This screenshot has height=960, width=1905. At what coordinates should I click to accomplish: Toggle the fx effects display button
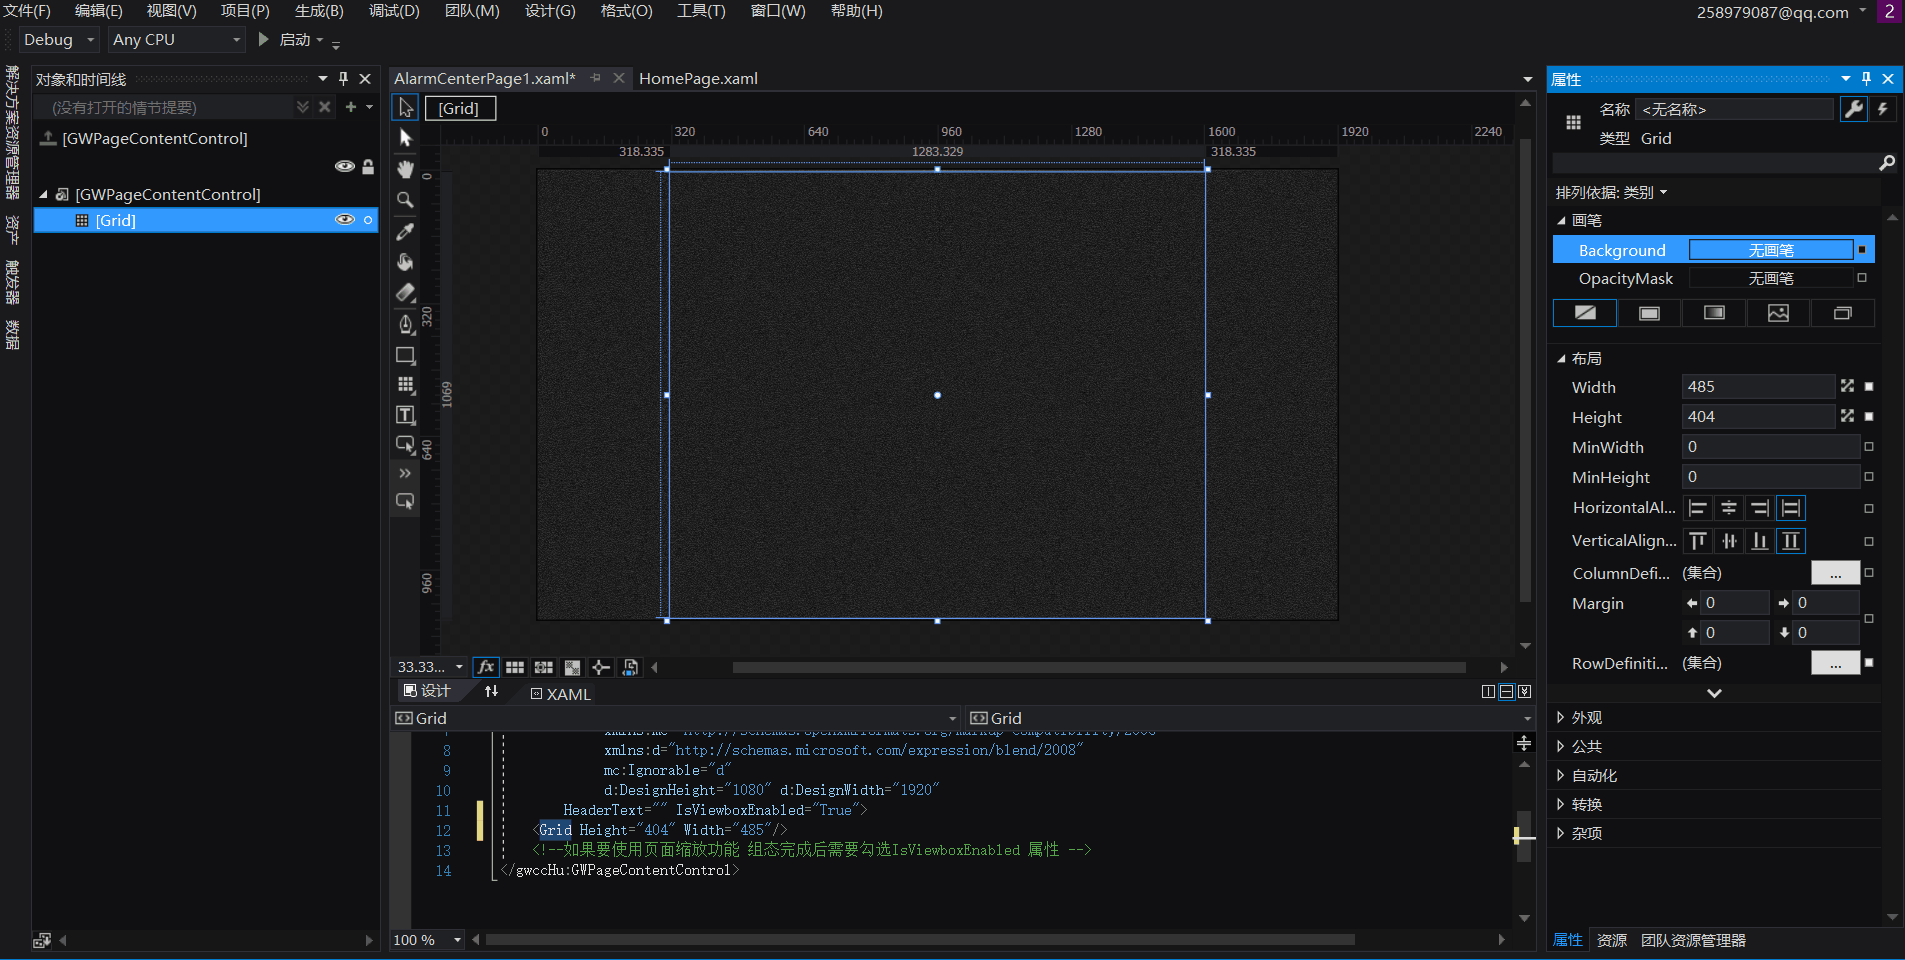tap(486, 667)
